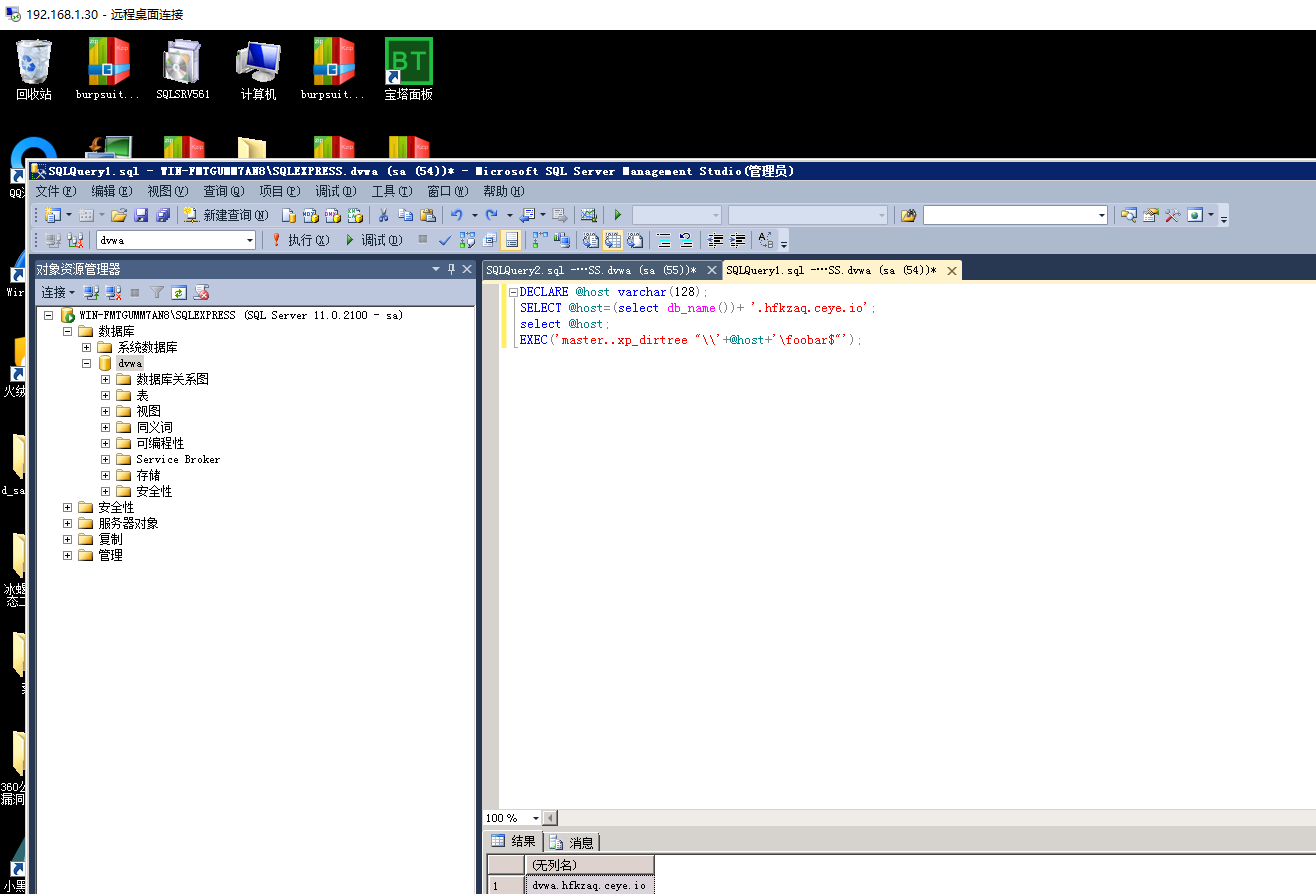Cut selection using the scissors icon

pyautogui.click(x=383, y=215)
